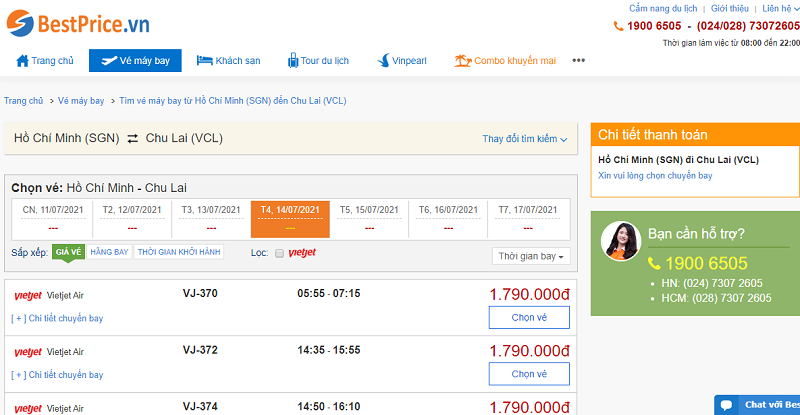Click Xin vui lòng chọn chuyến bay text
Image resolution: width=800 pixels, height=415 pixels.
coord(655,176)
